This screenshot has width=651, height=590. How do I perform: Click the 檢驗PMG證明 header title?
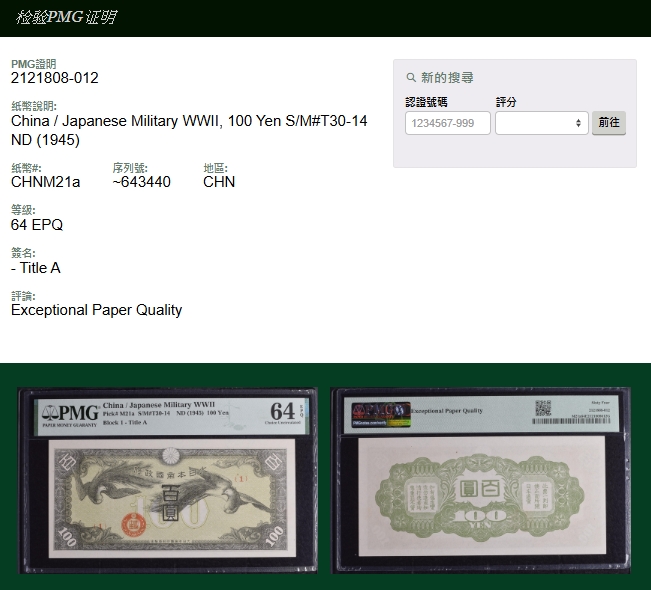coord(66,17)
